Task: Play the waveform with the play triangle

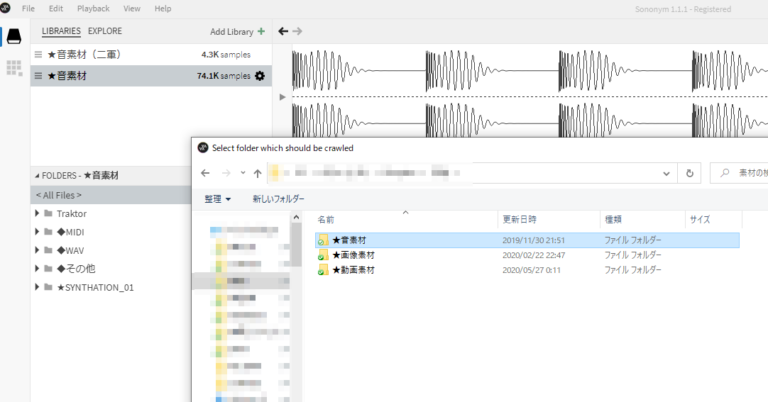Action: click(282, 97)
